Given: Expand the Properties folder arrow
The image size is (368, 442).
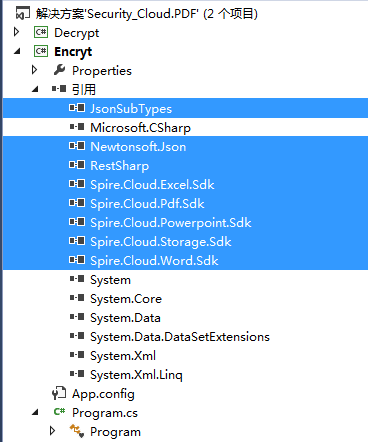Looking at the screenshot, I should [34, 70].
